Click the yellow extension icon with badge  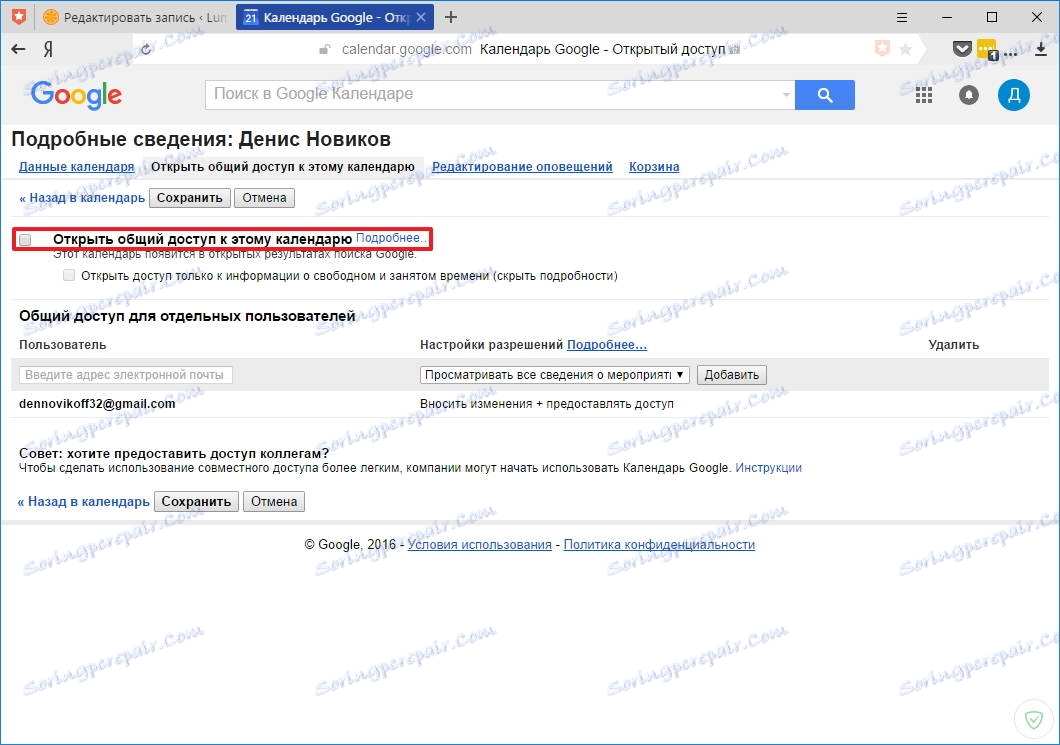988,49
